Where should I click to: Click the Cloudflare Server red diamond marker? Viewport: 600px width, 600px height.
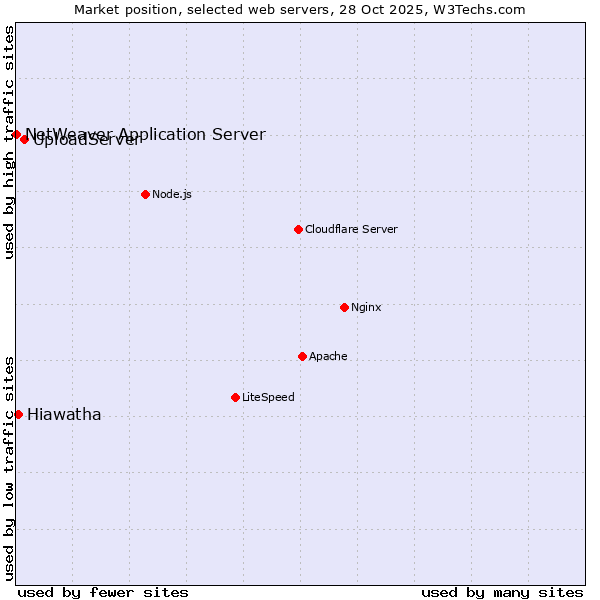[298, 229]
